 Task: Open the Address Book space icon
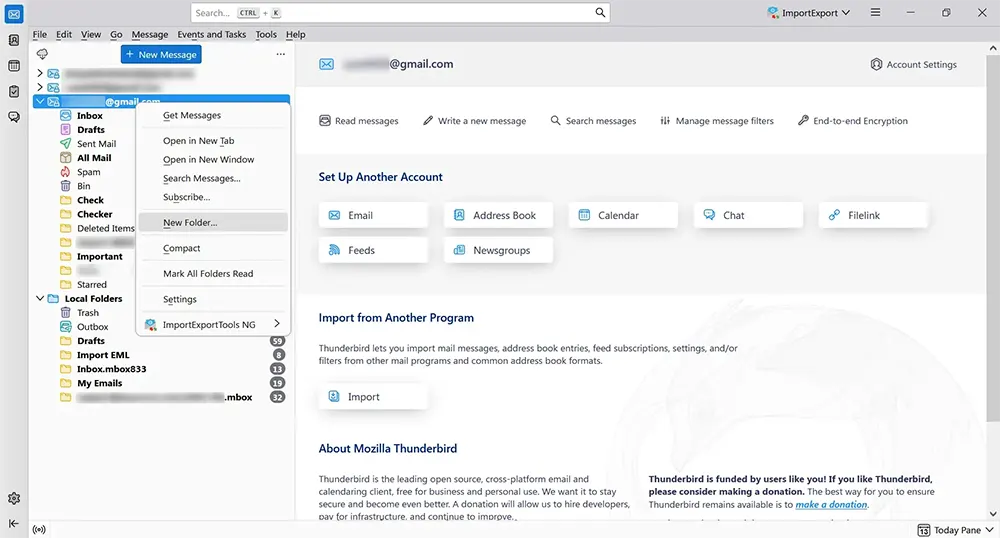(x=14, y=40)
